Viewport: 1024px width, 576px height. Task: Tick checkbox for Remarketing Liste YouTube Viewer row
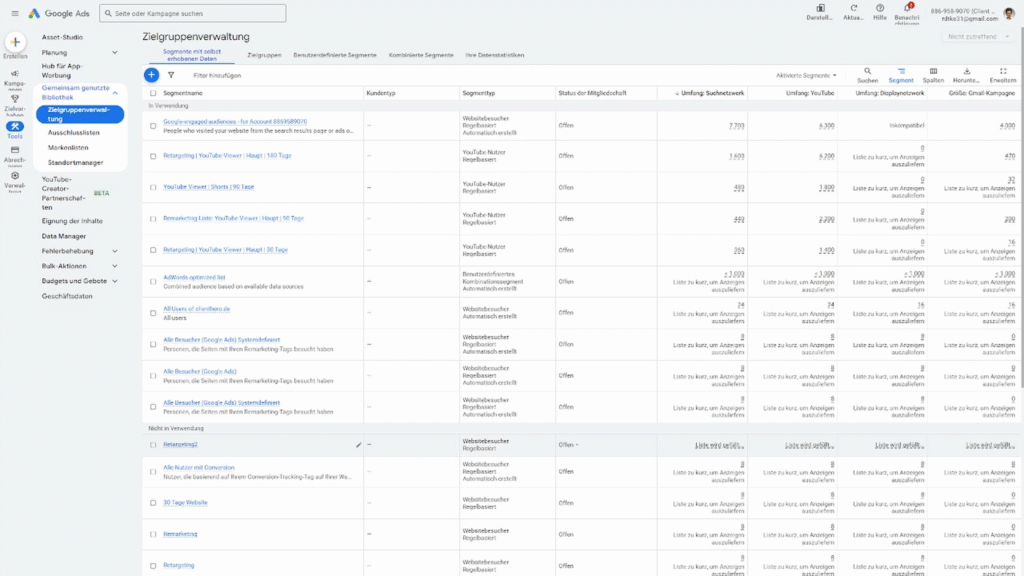153,219
